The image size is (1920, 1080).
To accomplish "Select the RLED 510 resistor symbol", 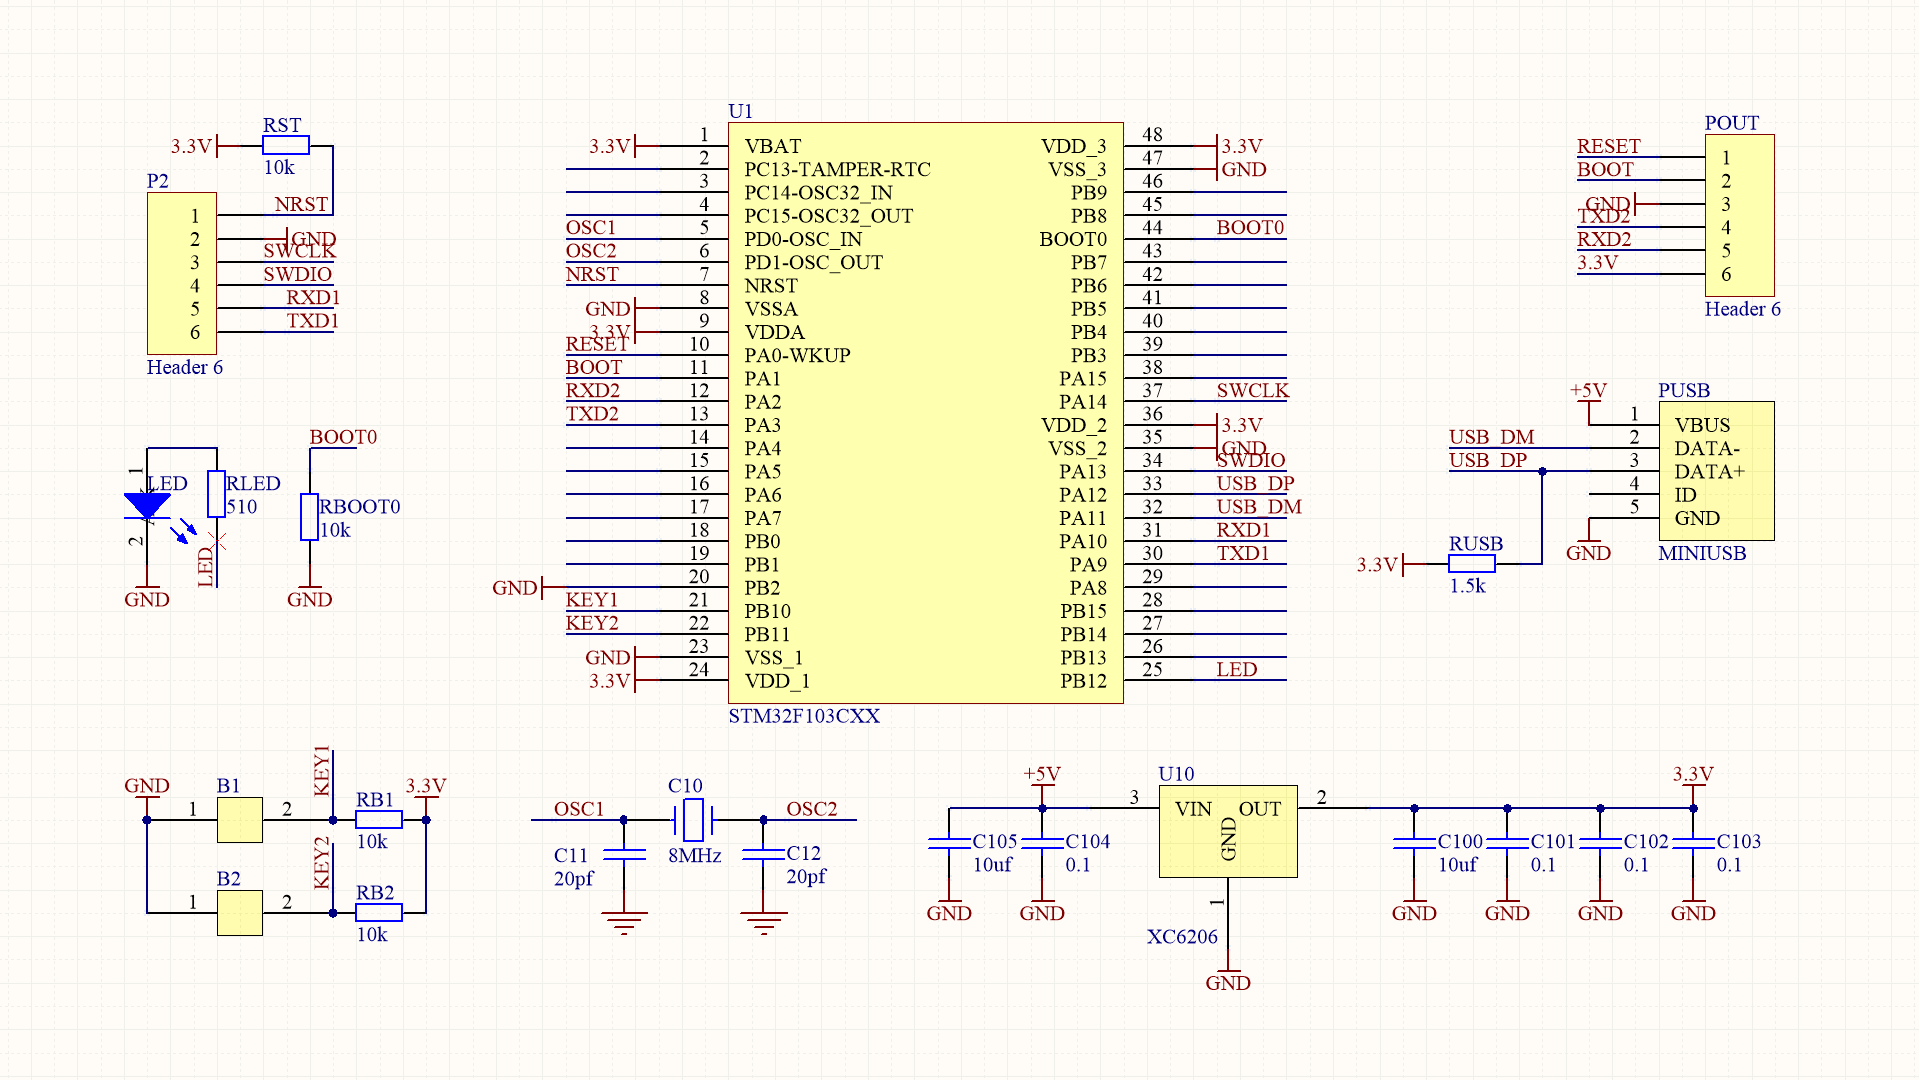I will click(216, 494).
